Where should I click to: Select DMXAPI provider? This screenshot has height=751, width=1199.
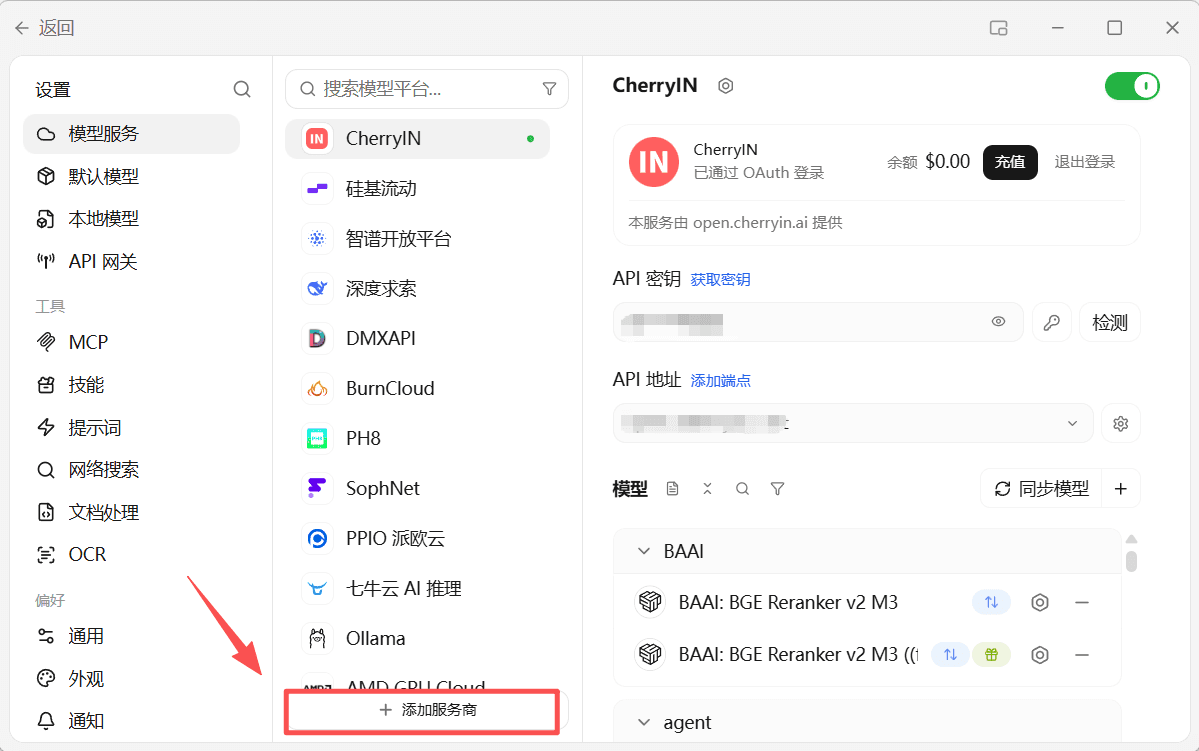click(x=418, y=338)
